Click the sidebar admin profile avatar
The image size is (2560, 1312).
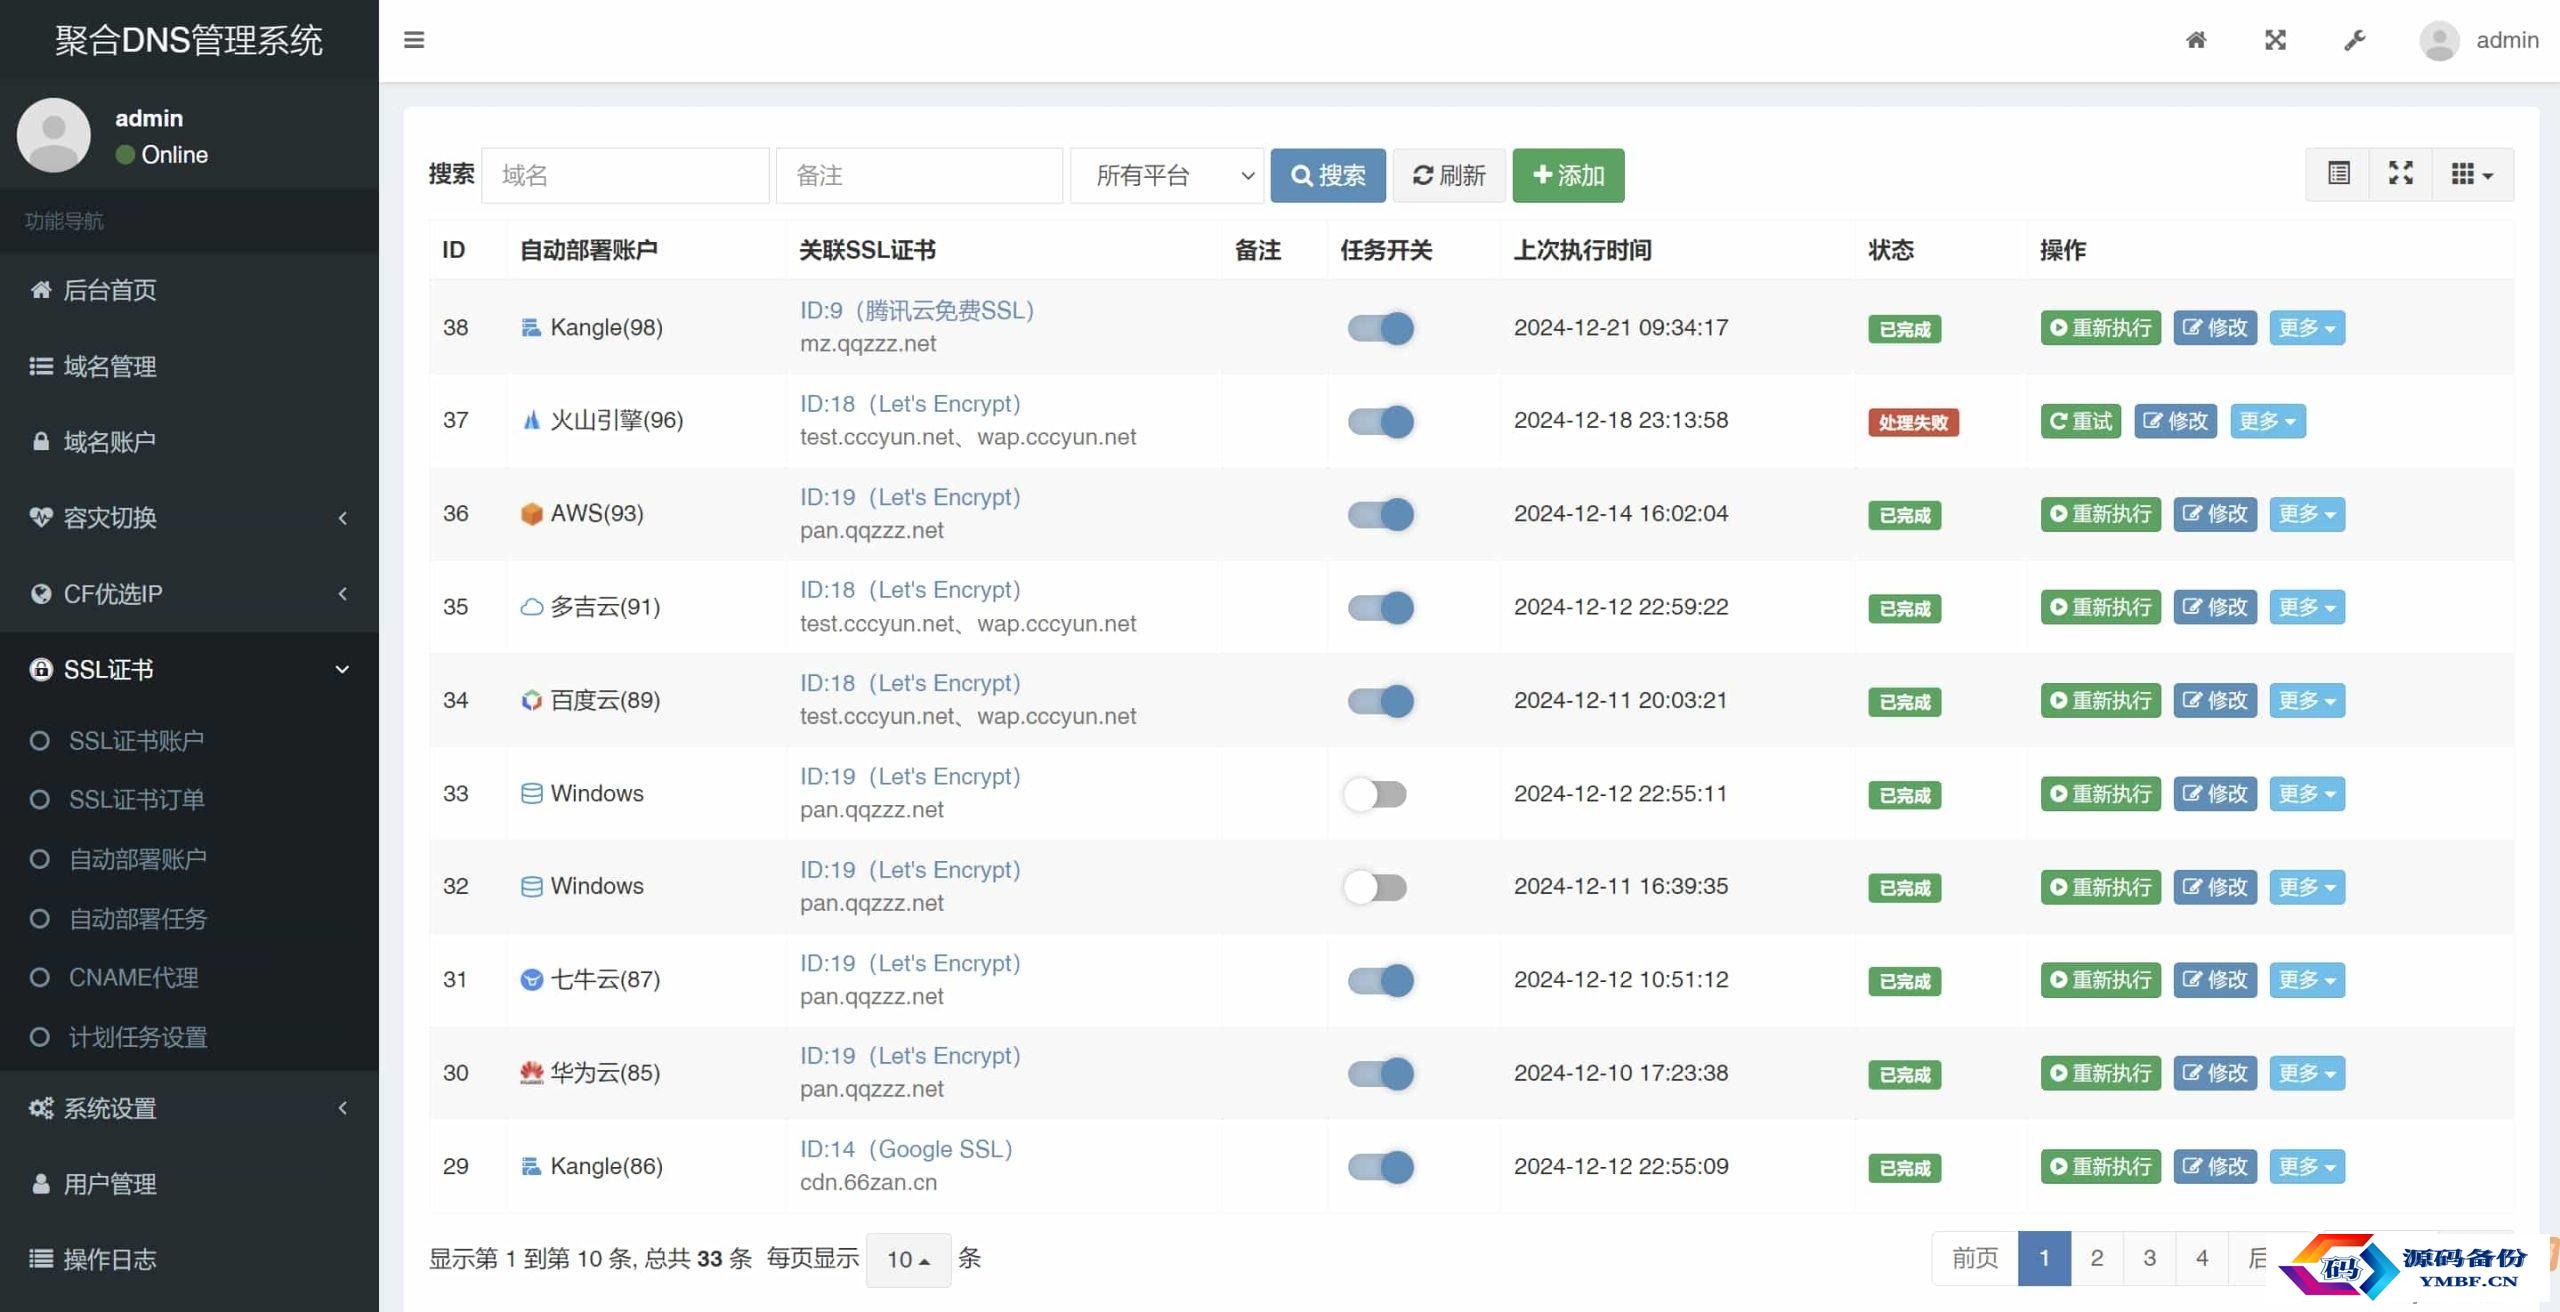pyautogui.click(x=54, y=135)
